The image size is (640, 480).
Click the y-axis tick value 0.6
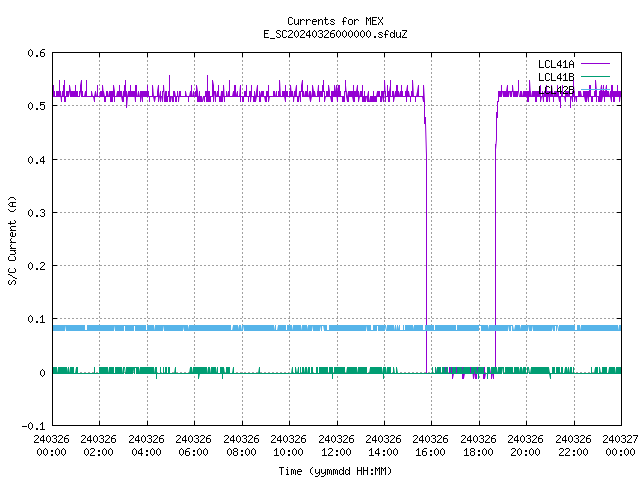click(36, 53)
